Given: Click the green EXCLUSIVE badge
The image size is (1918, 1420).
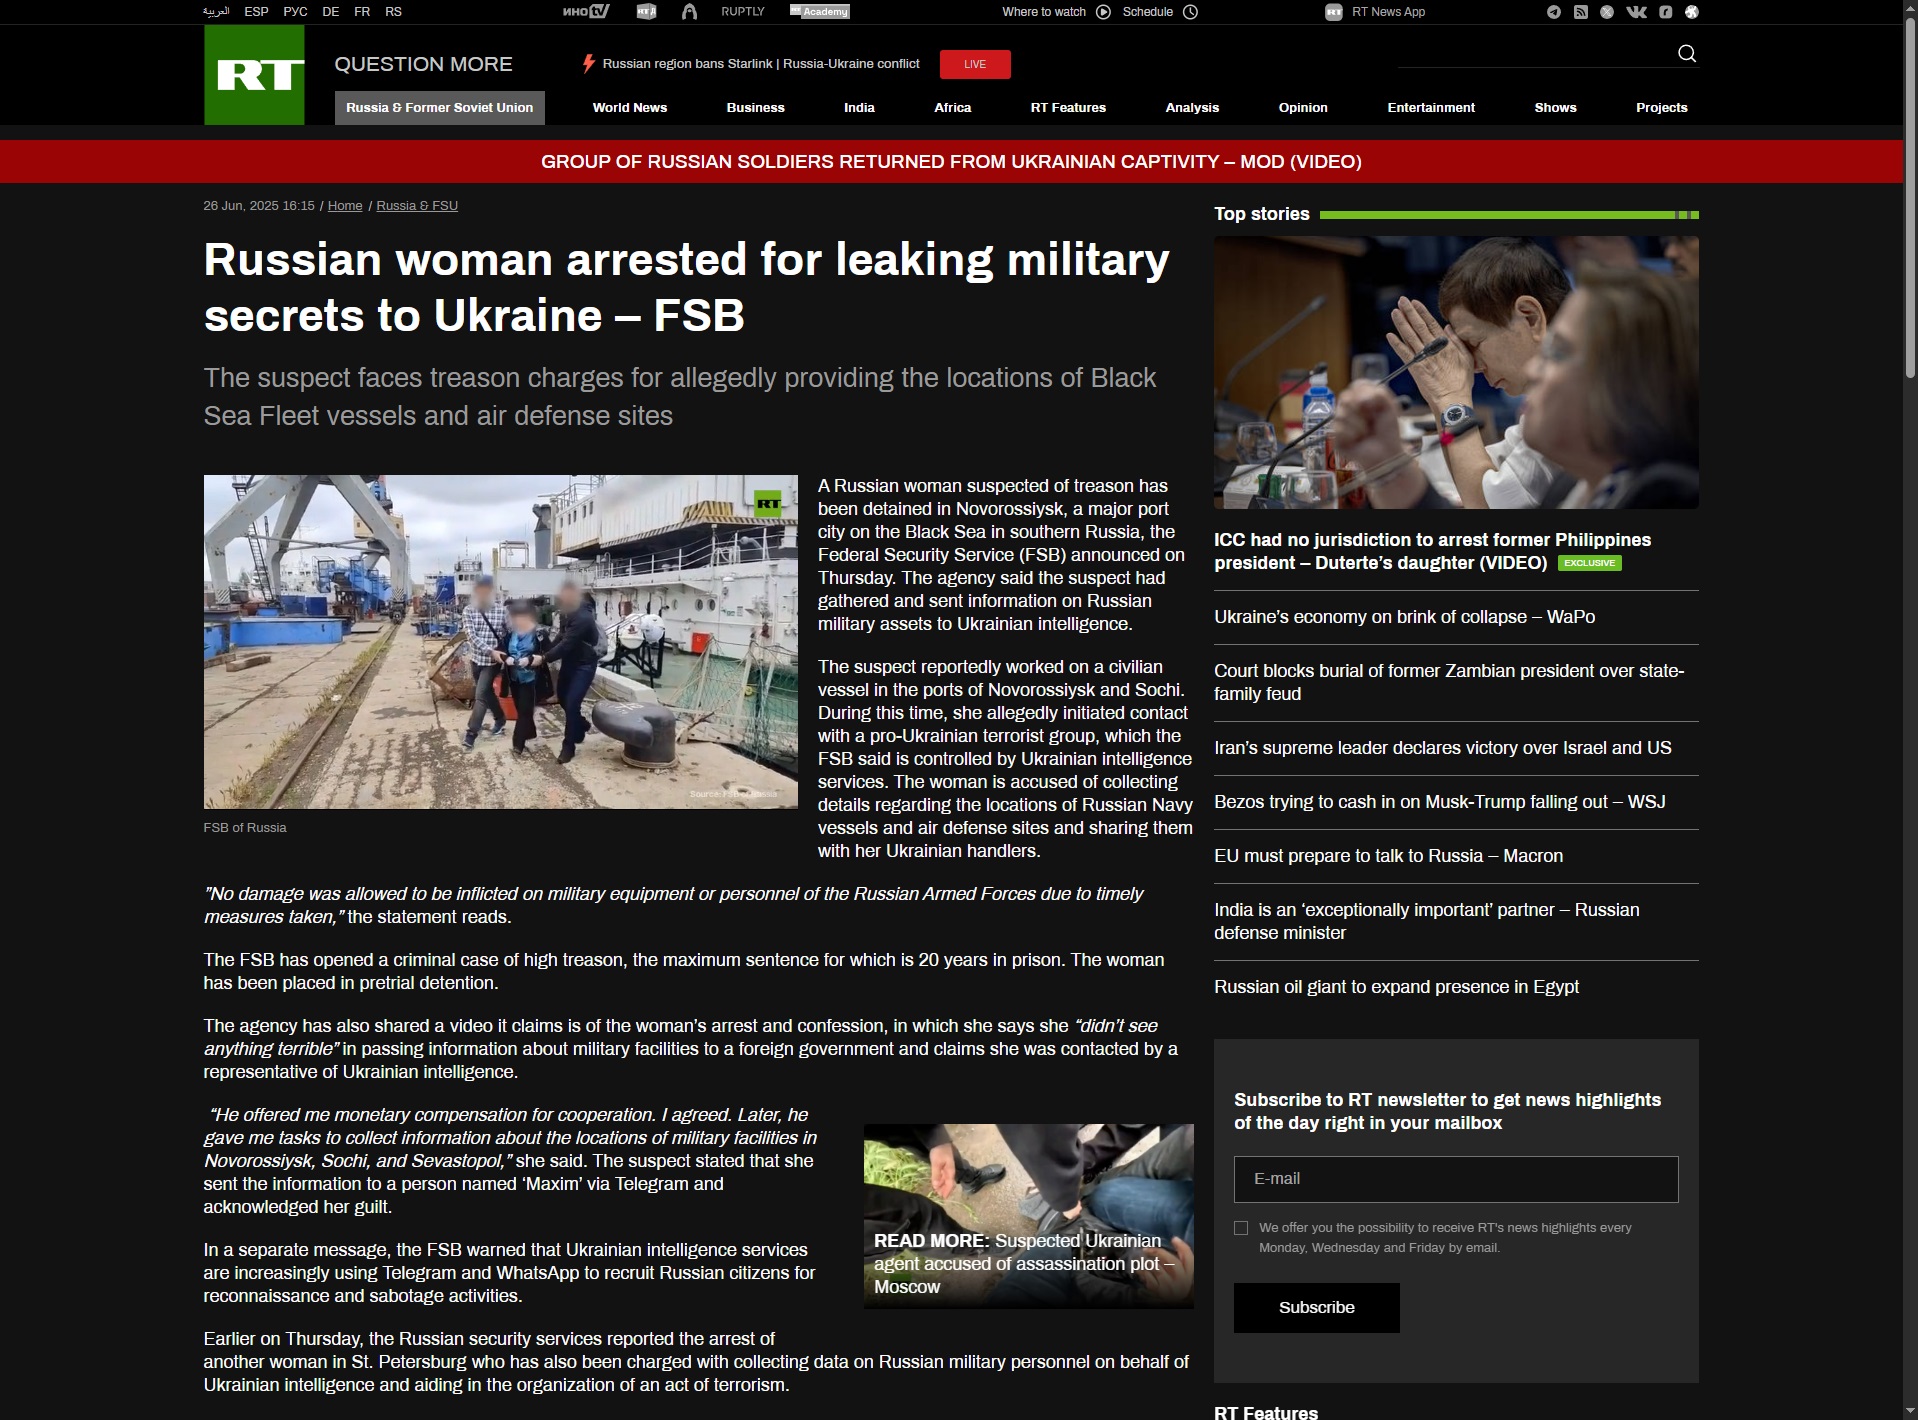Looking at the screenshot, I should pyautogui.click(x=1590, y=563).
